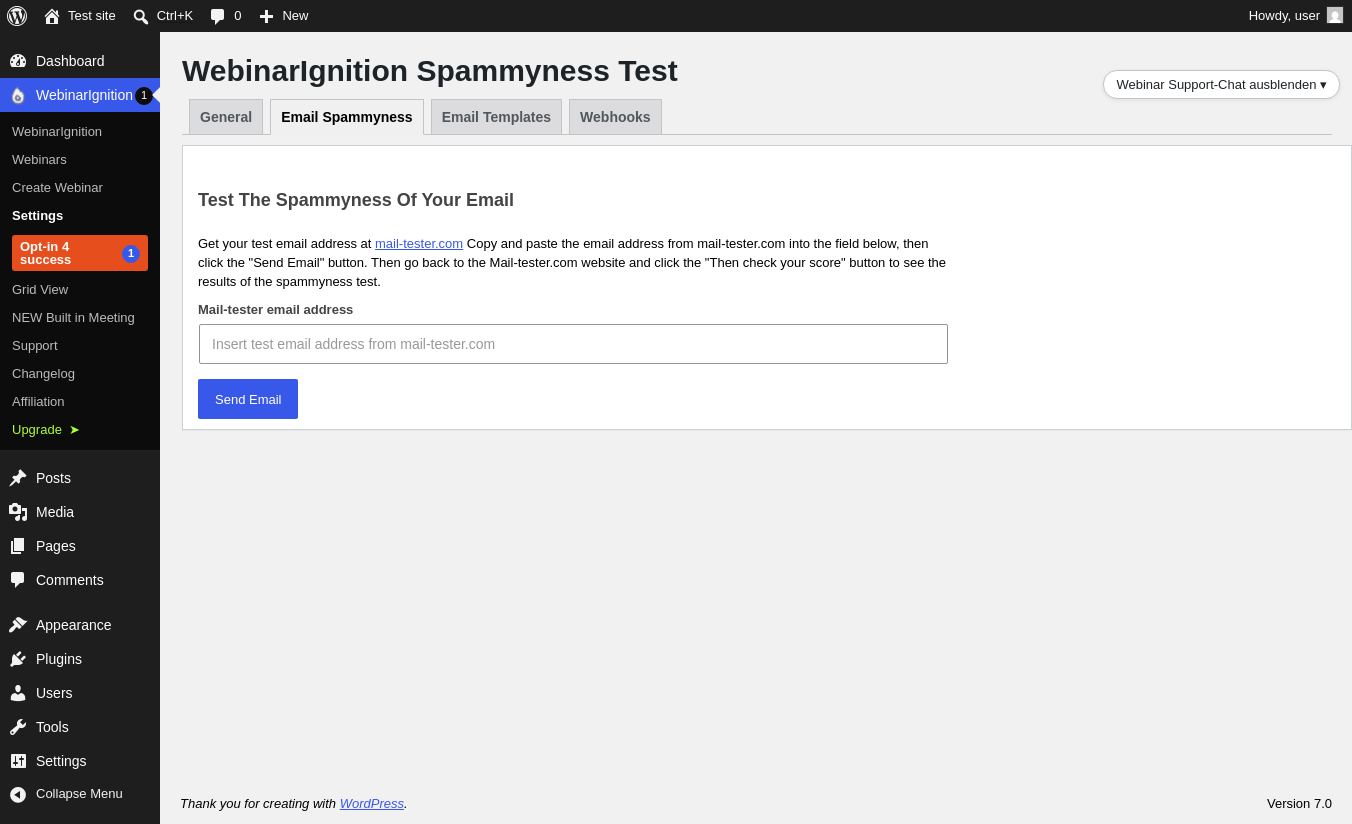This screenshot has height=824, width=1352.
Task: Open Appearance paintbrush icon
Action: click(18, 625)
